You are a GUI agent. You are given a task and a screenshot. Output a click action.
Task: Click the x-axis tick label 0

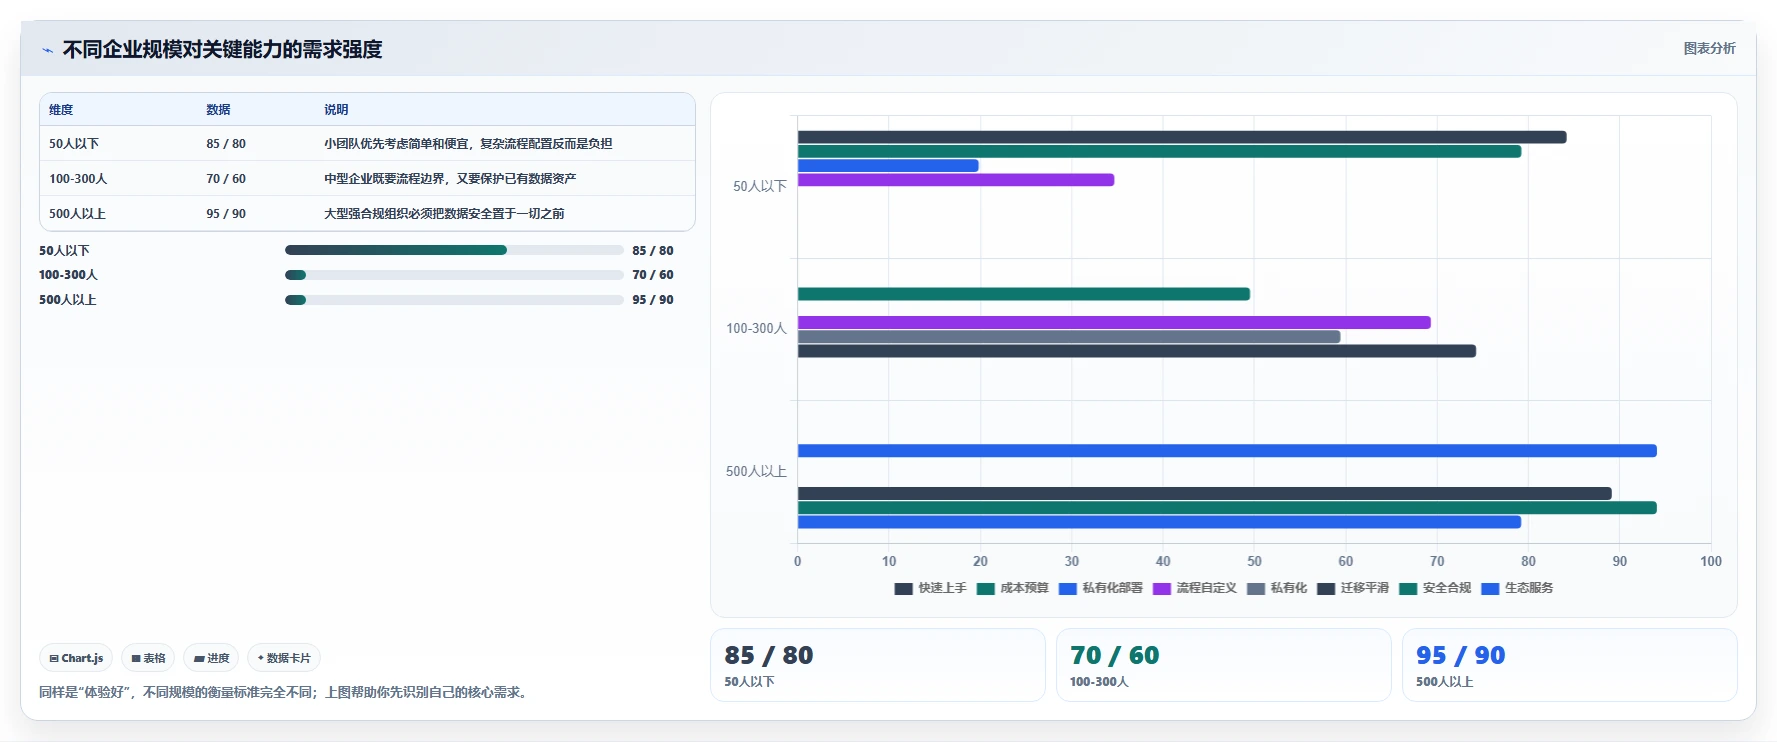pyautogui.click(x=797, y=561)
